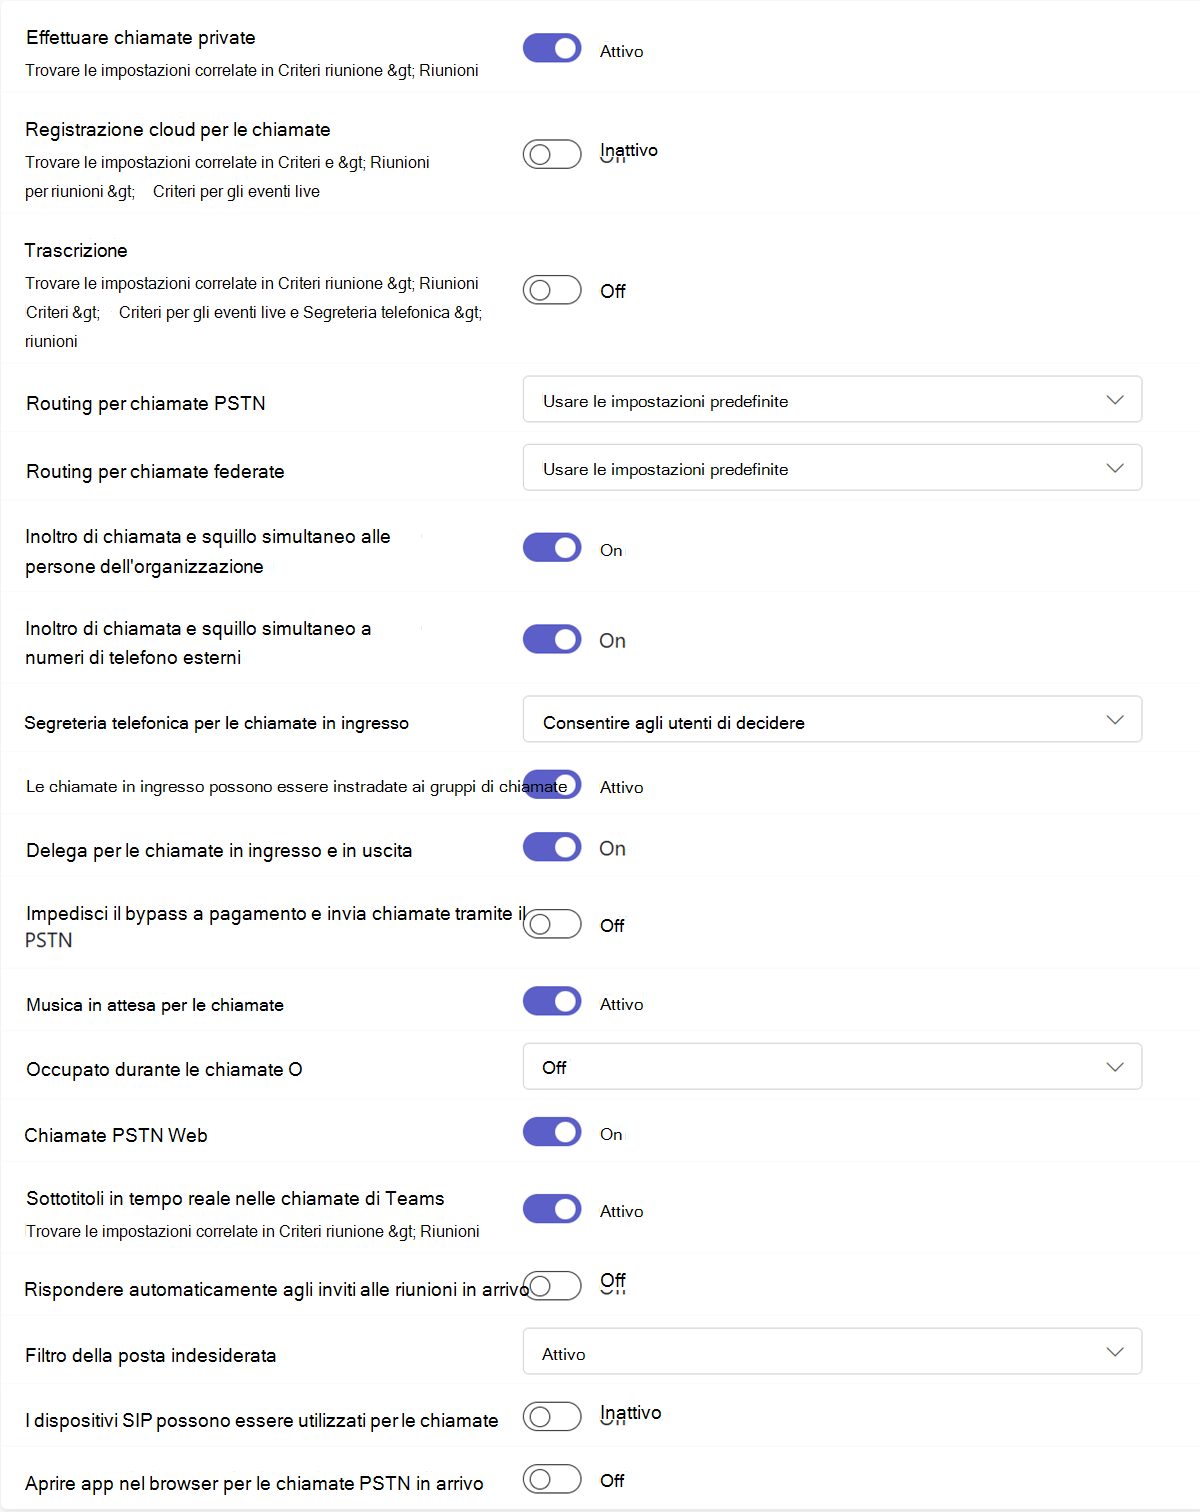Enable Registrazione cloud per le chiamate
The image size is (1200, 1512).
click(552, 154)
